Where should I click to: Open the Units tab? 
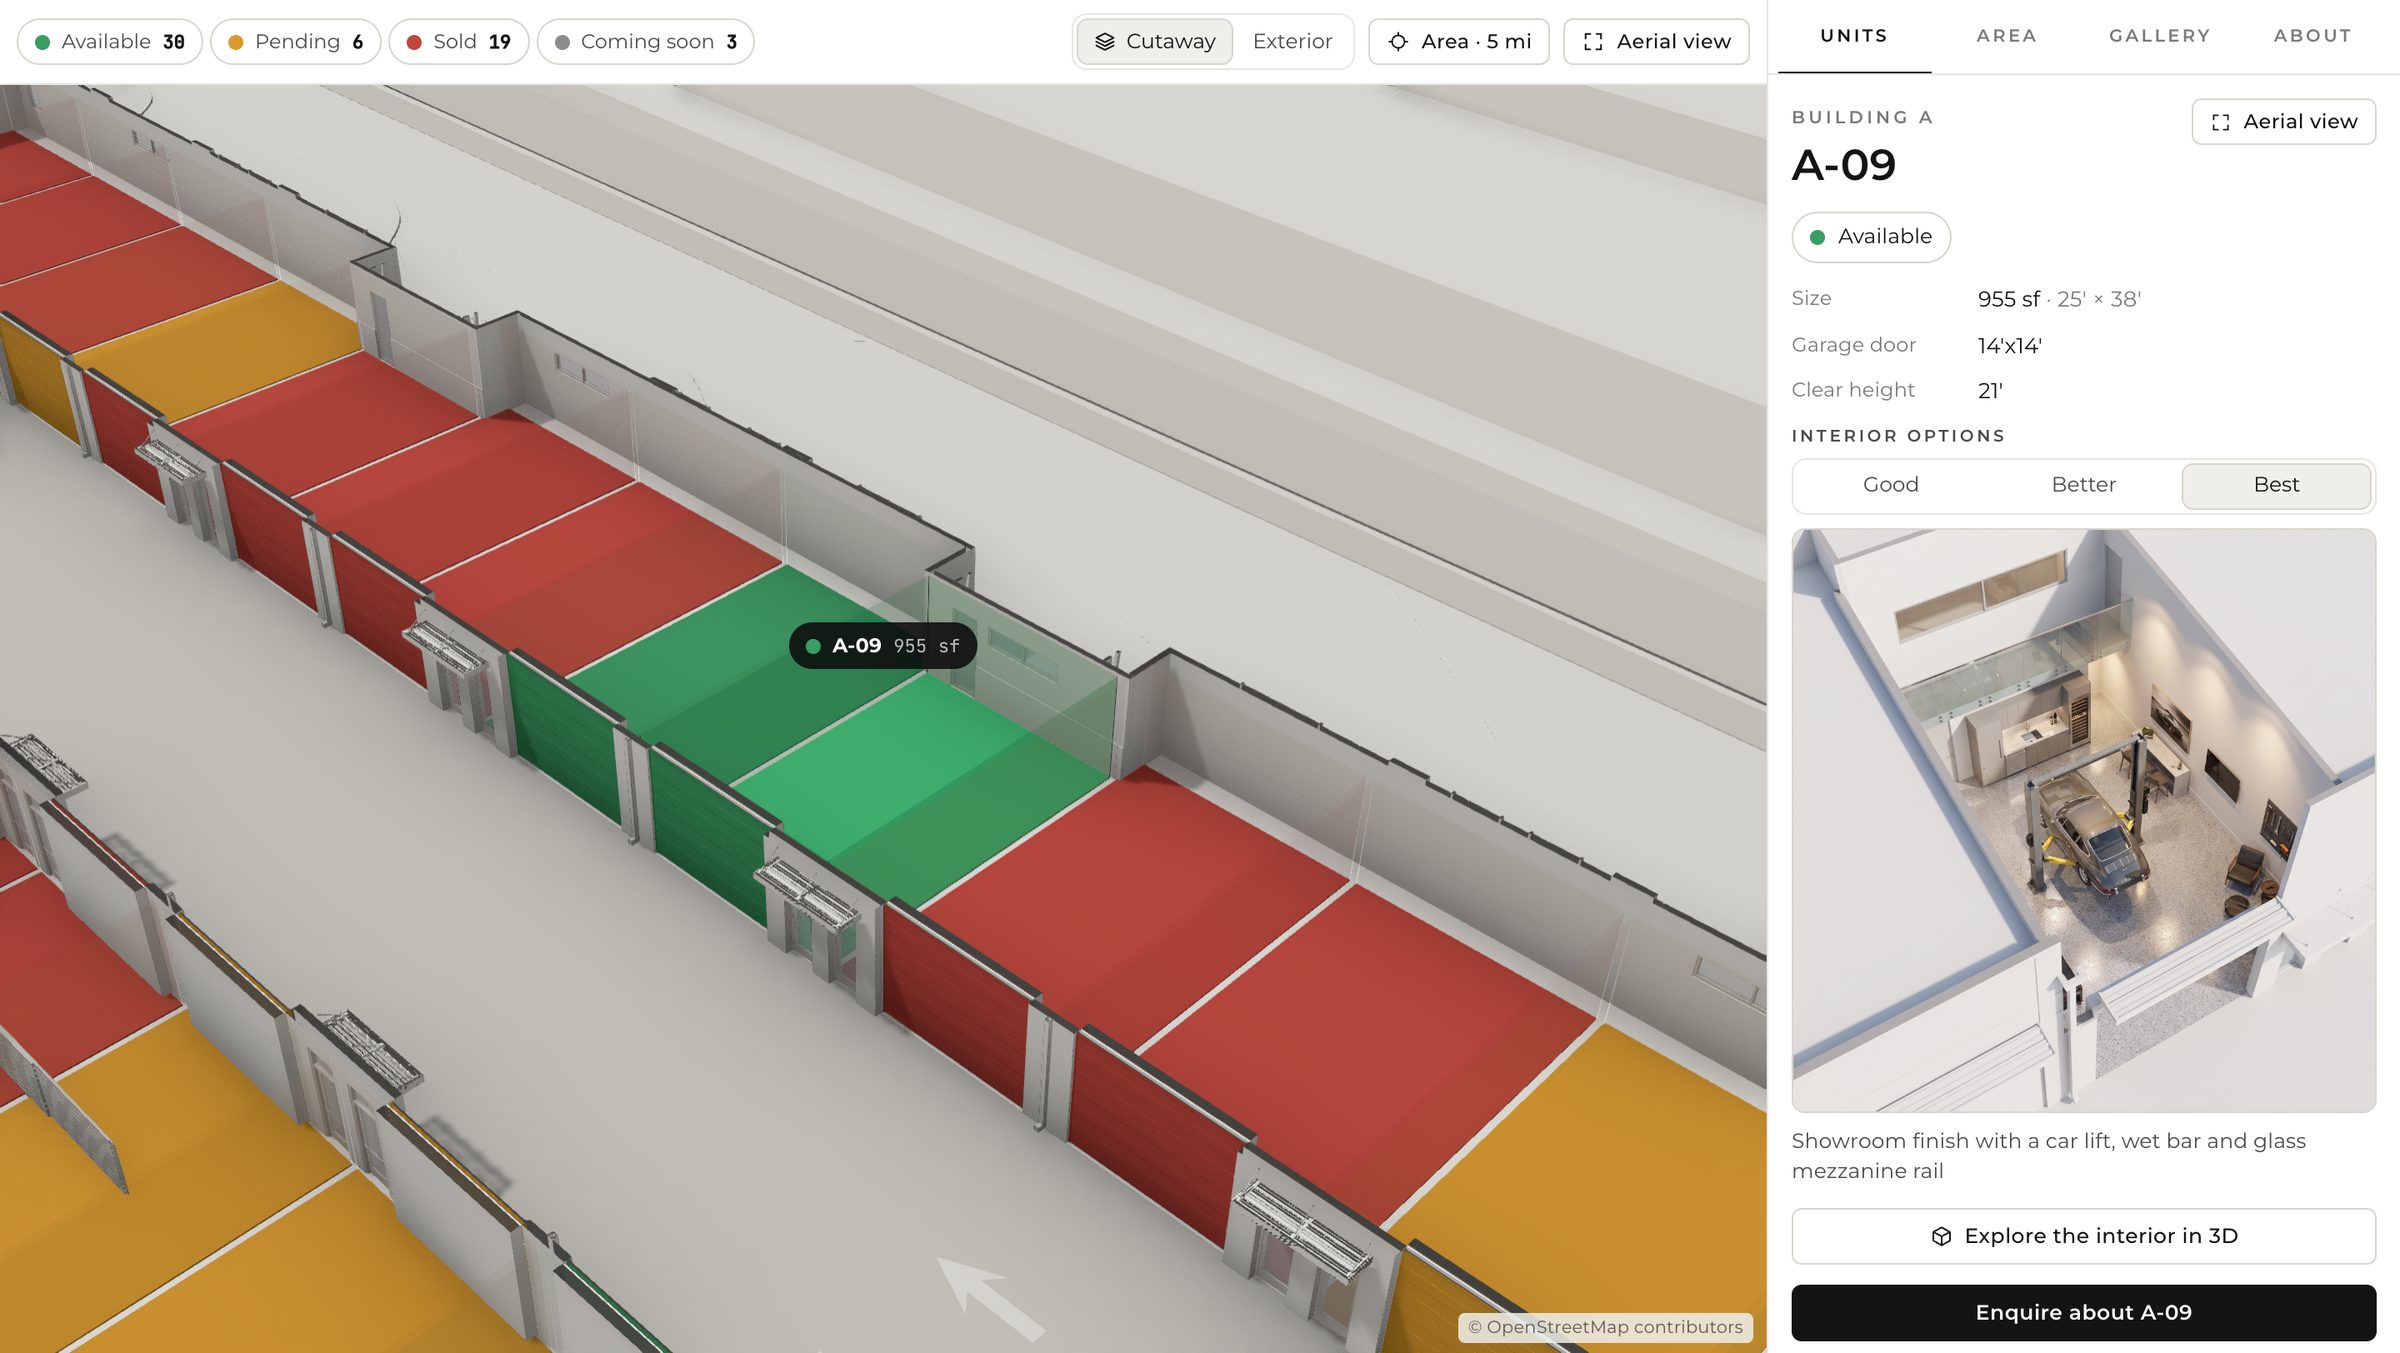pos(1854,36)
